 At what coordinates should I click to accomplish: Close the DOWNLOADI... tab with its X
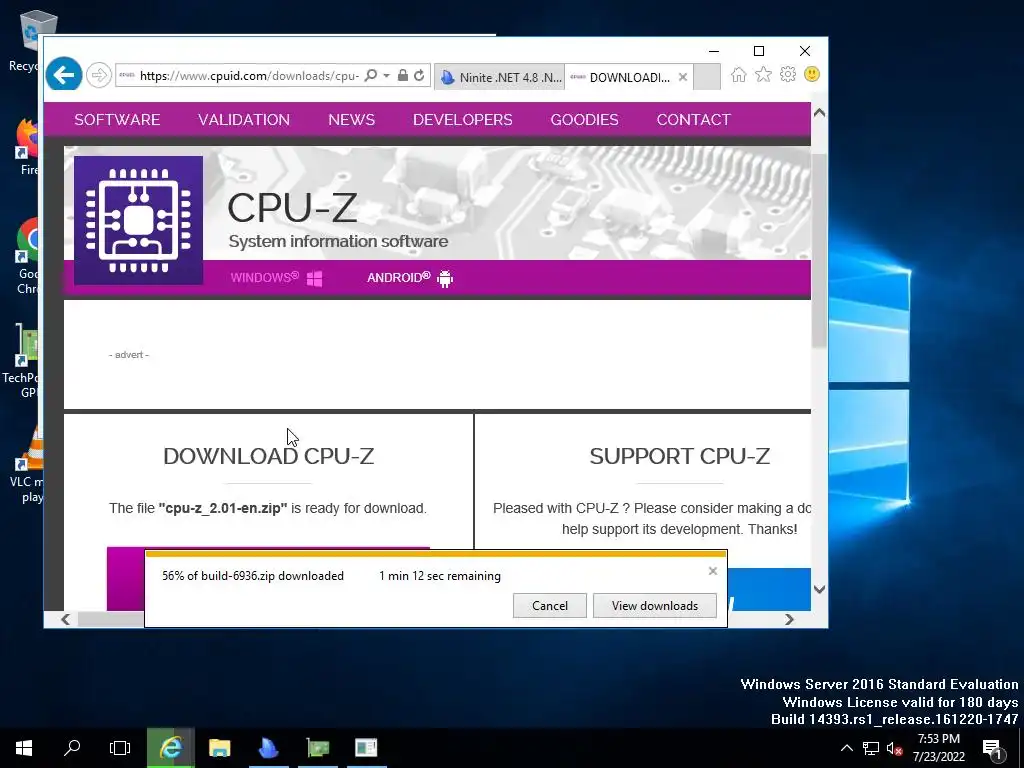click(x=682, y=77)
